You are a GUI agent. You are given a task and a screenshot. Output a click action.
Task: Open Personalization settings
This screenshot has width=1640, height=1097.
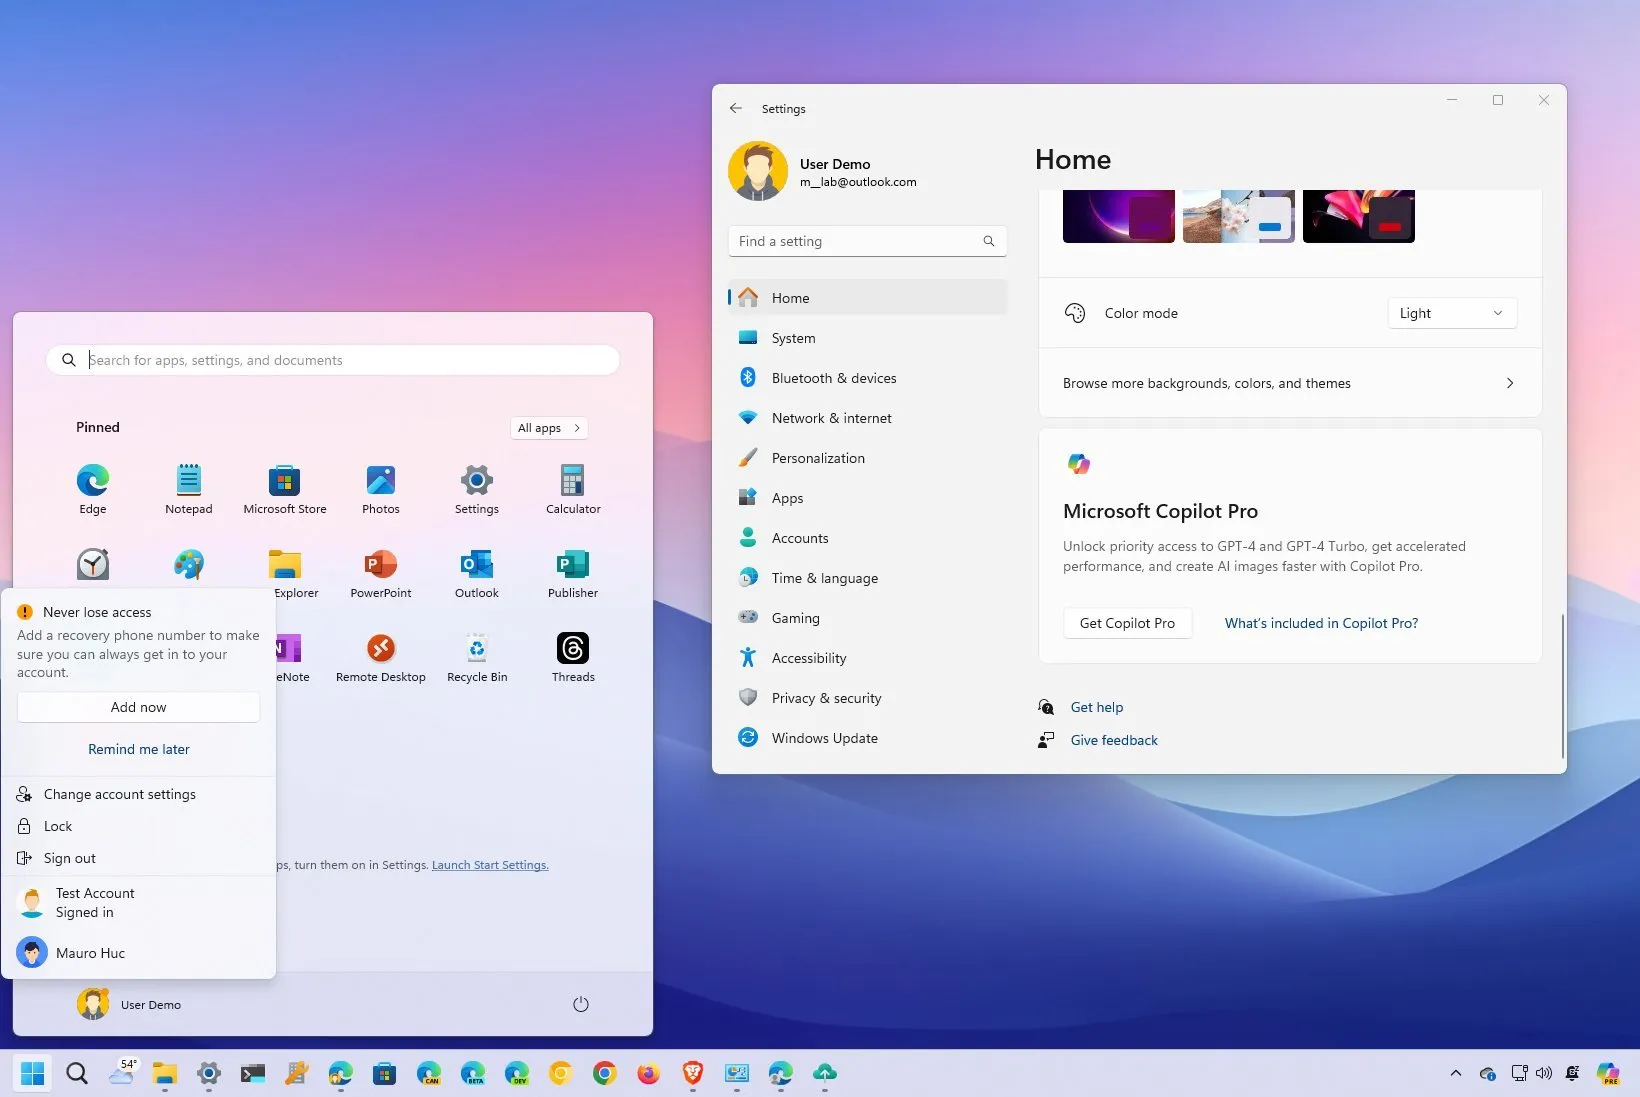(x=868, y=458)
